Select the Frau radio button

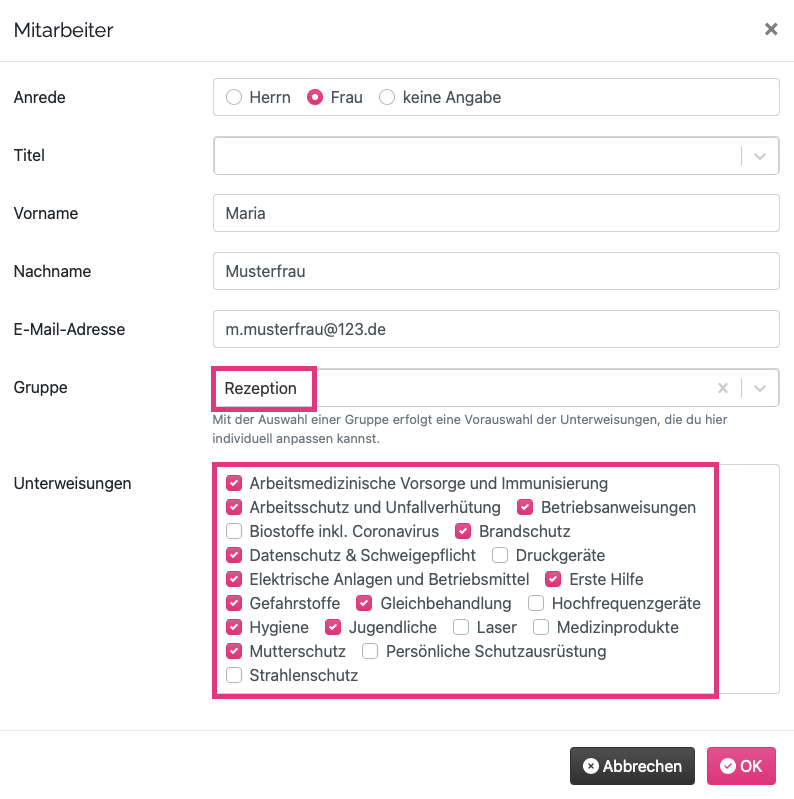(x=315, y=97)
